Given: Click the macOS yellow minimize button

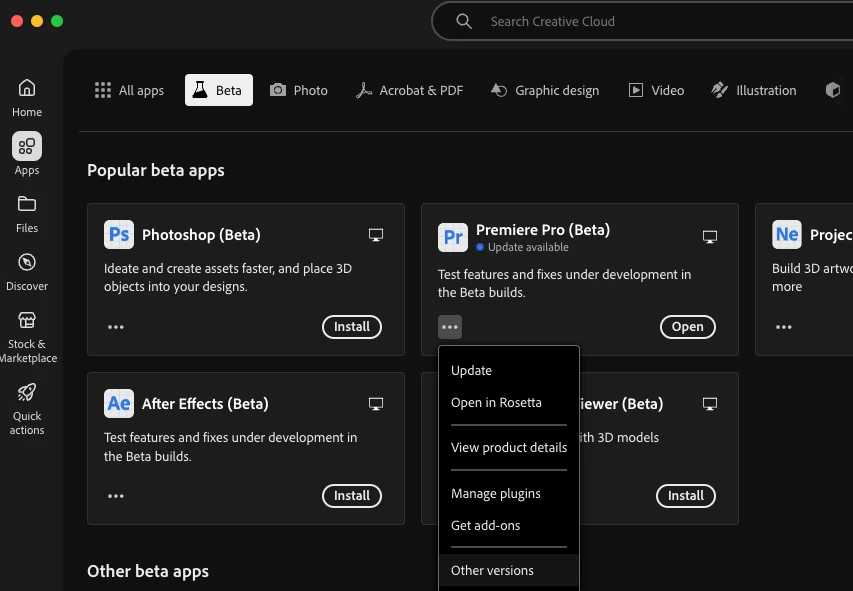Looking at the screenshot, I should coord(37,21).
